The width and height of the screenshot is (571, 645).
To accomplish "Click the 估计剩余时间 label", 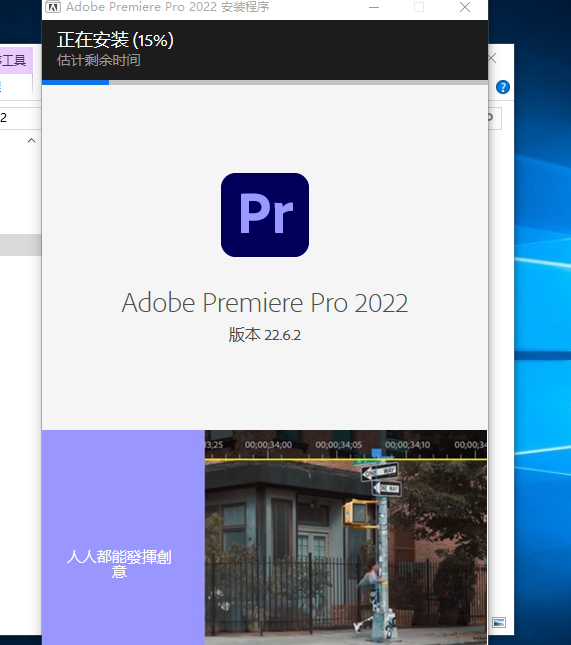I will (99, 60).
